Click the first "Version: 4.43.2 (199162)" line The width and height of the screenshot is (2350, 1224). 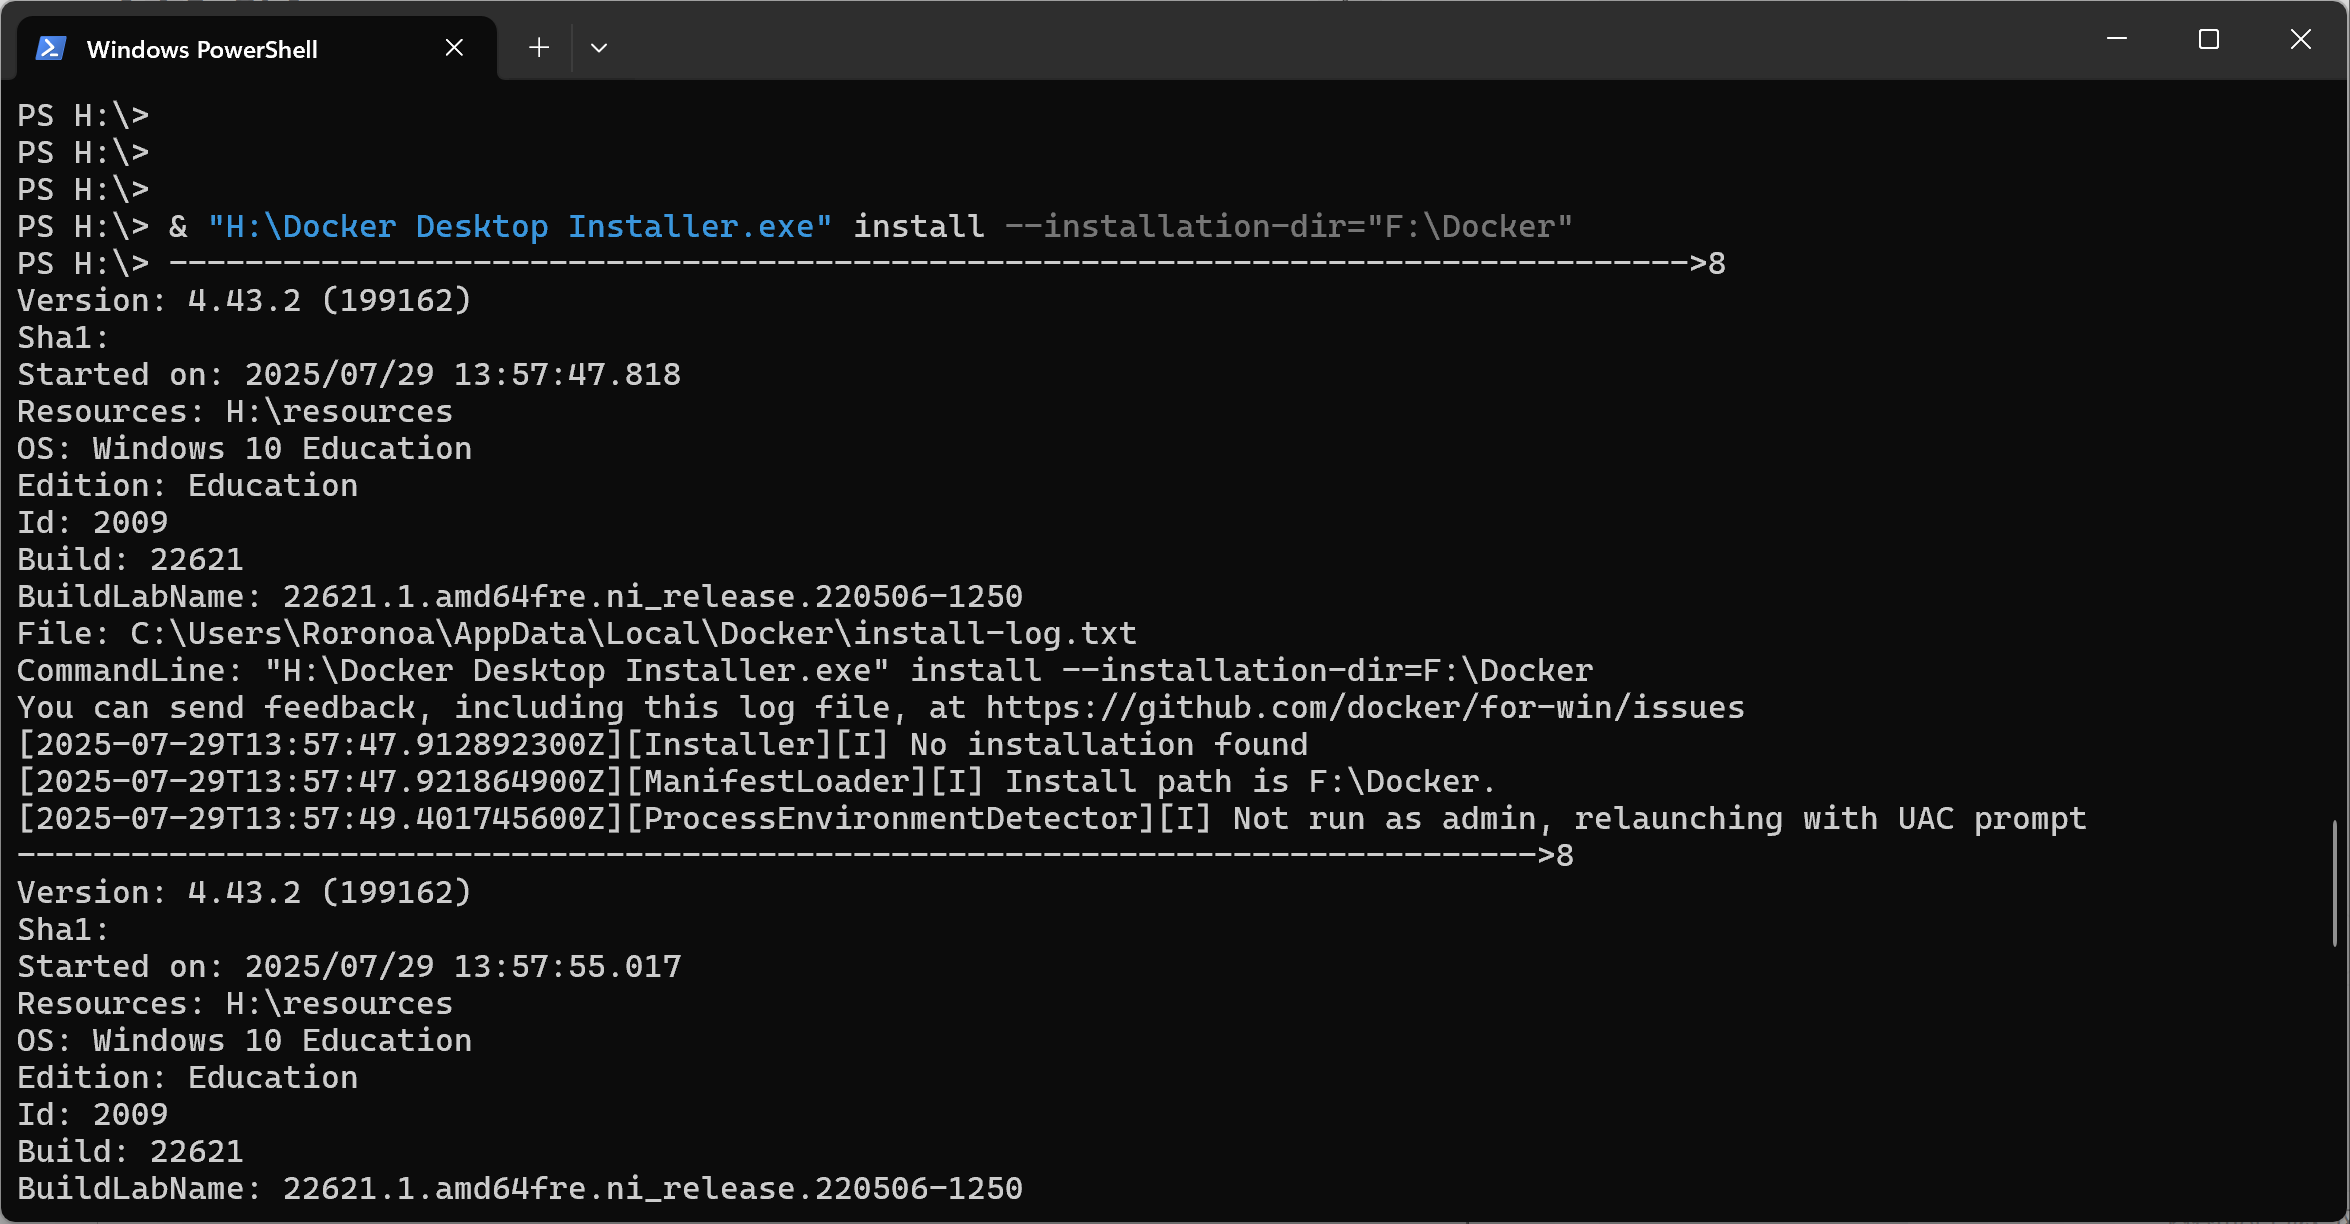click(244, 300)
